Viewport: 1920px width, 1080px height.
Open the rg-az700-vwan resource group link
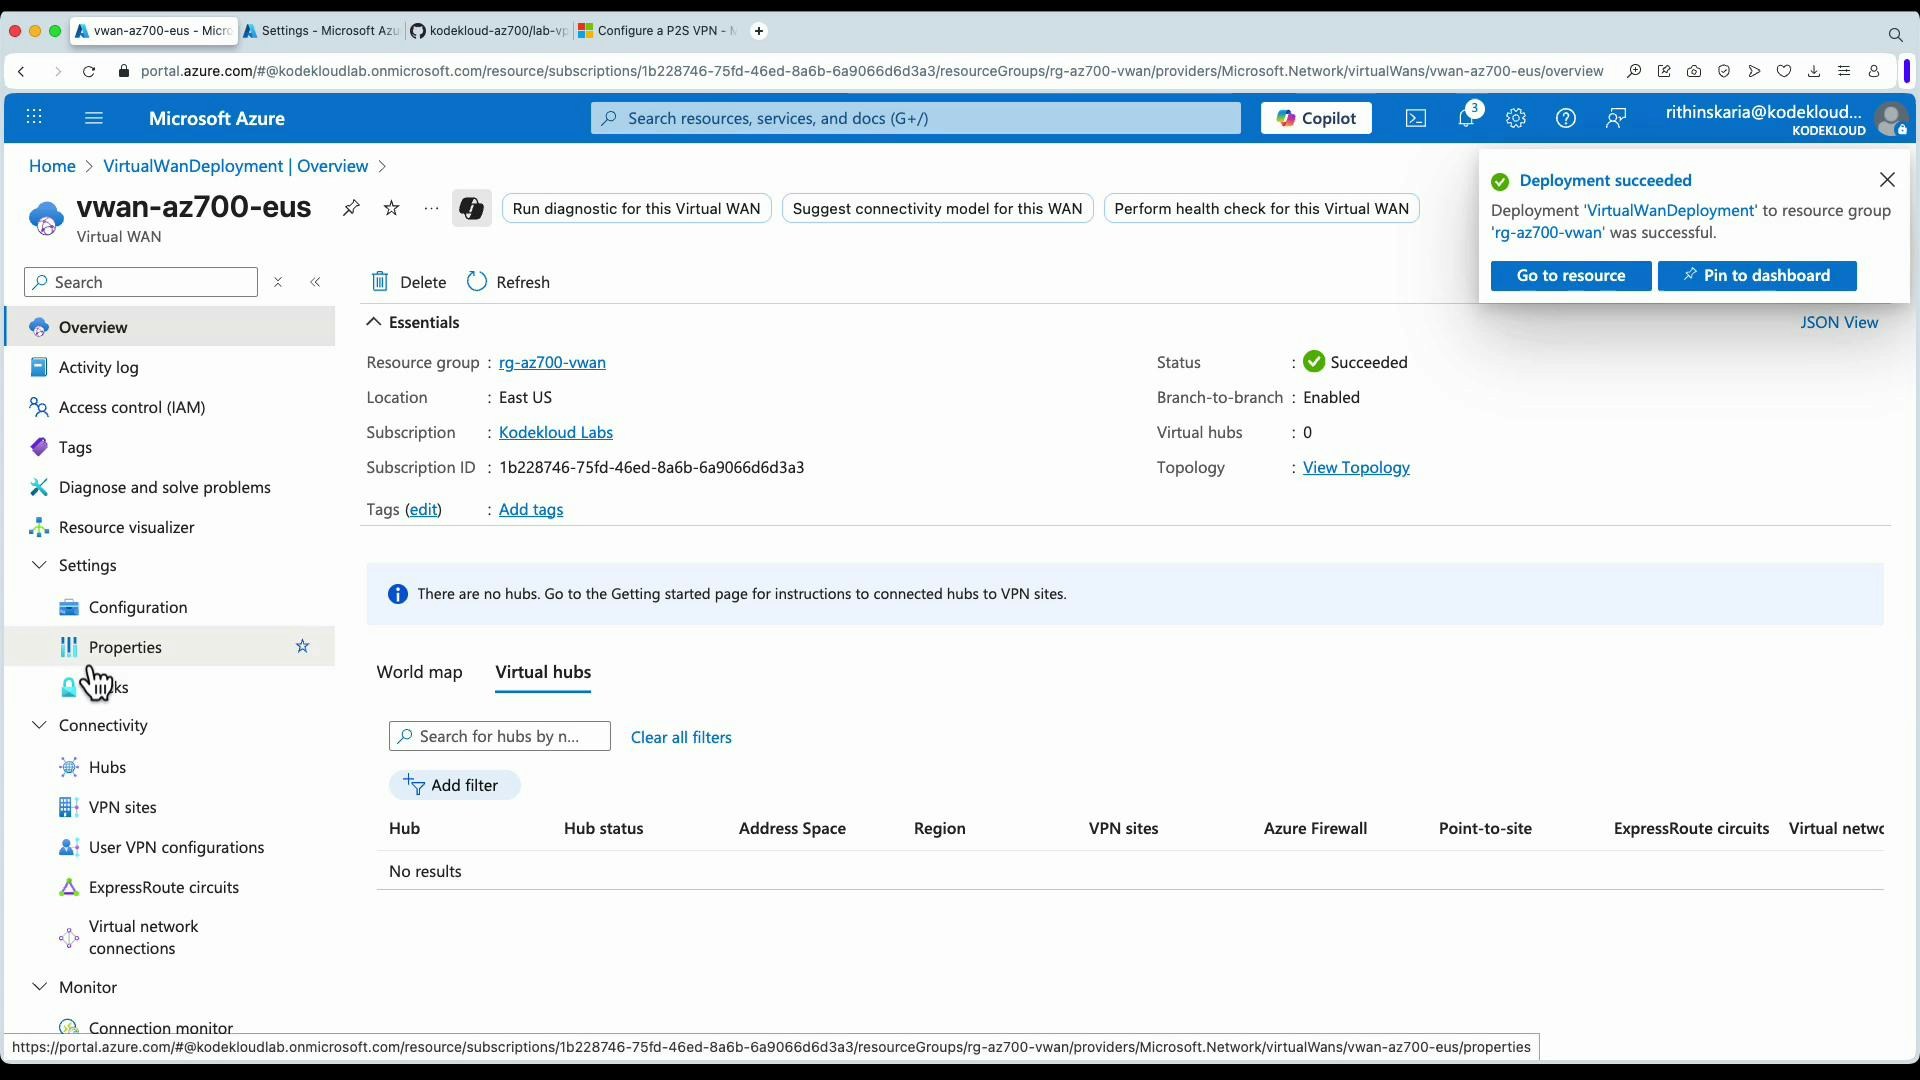click(552, 362)
